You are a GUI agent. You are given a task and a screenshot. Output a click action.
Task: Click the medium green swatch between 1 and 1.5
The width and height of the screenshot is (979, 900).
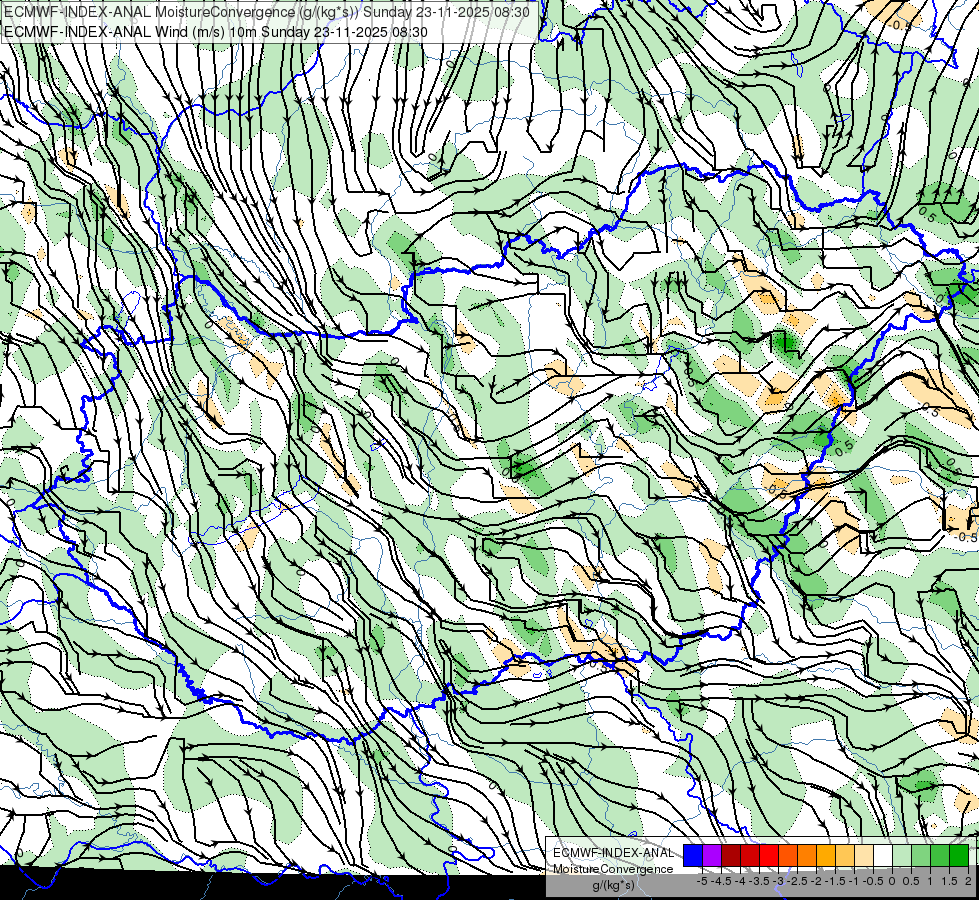[x=940, y=855]
